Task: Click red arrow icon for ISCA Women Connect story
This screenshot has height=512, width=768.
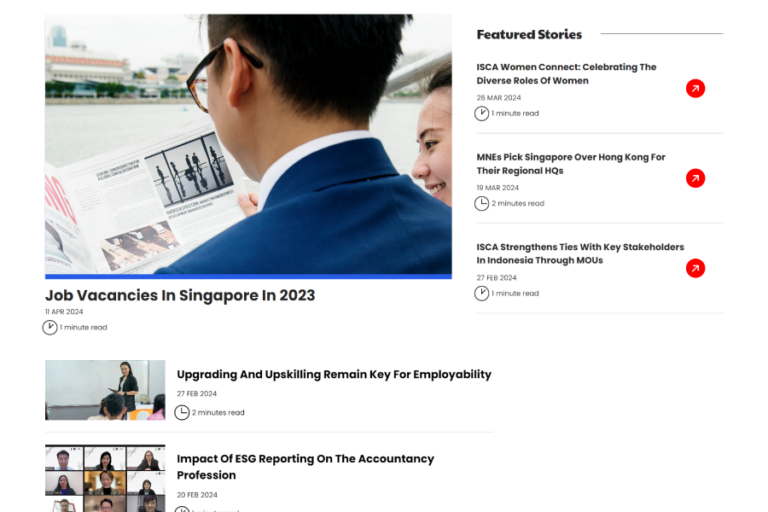Action: [x=695, y=89]
